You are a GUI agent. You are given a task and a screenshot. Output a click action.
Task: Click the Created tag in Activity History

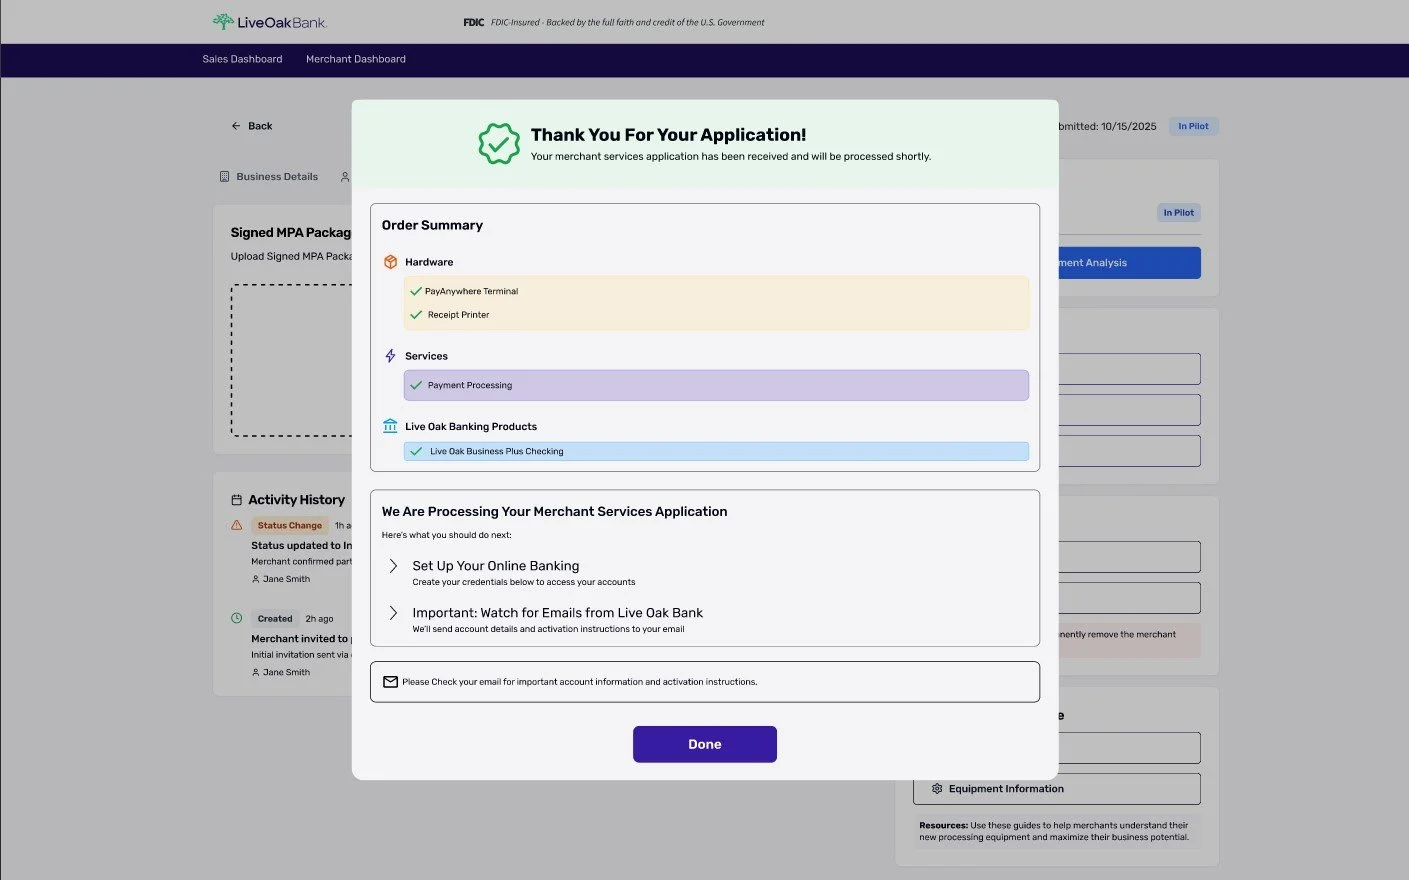tap(275, 618)
